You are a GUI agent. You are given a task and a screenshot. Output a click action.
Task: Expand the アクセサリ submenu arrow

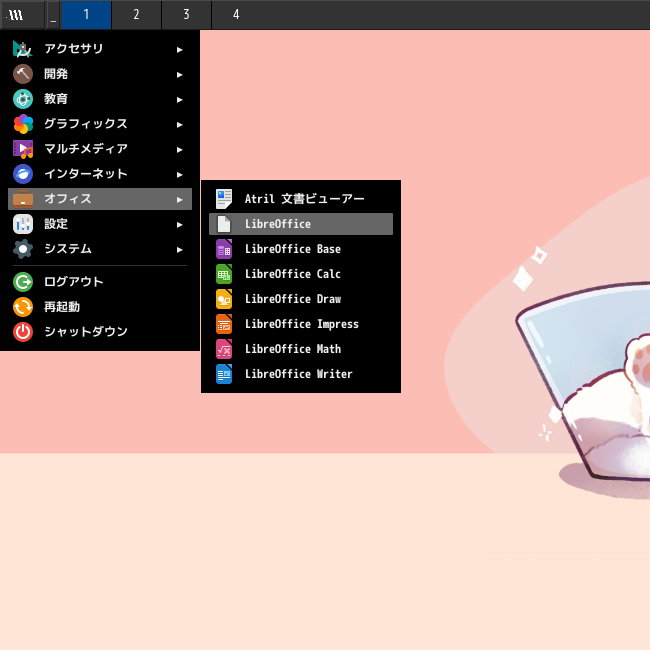click(179, 50)
